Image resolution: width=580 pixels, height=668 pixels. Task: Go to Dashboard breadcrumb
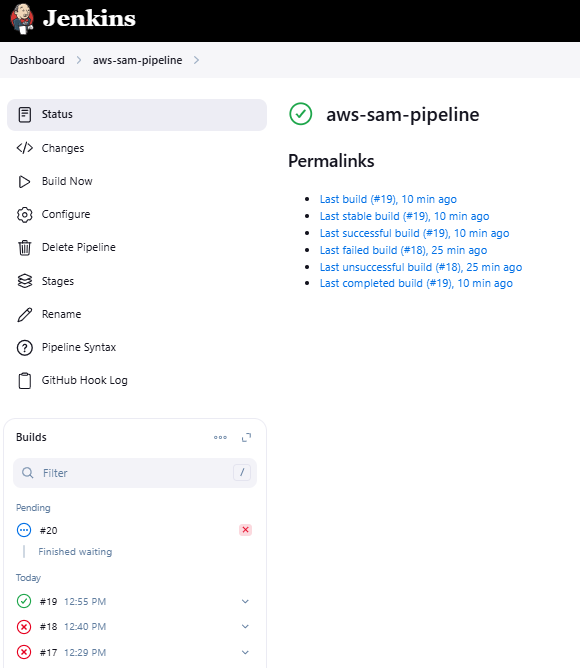click(x=38, y=60)
